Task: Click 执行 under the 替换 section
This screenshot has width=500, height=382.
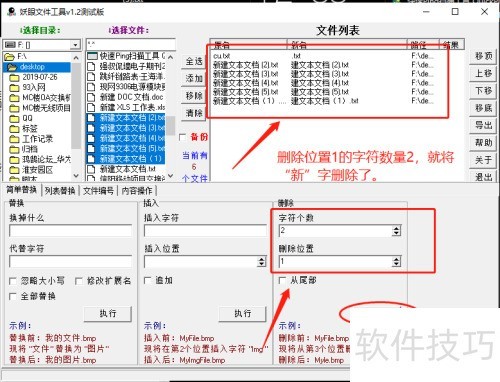Action: click(108, 313)
